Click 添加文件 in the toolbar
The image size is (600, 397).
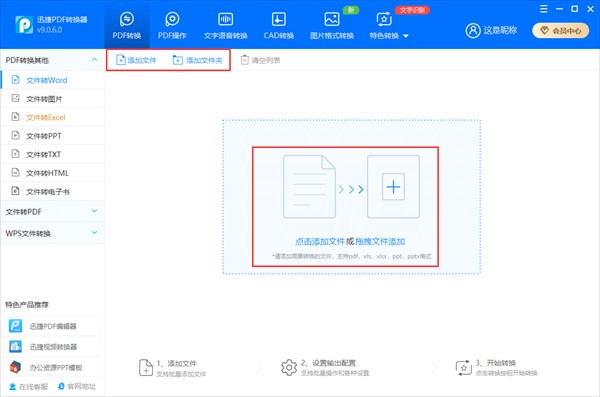[x=136, y=60]
